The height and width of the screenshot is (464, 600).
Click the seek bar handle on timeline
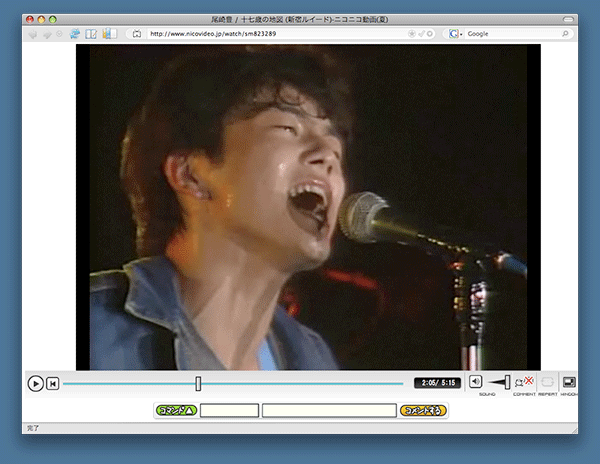198,383
